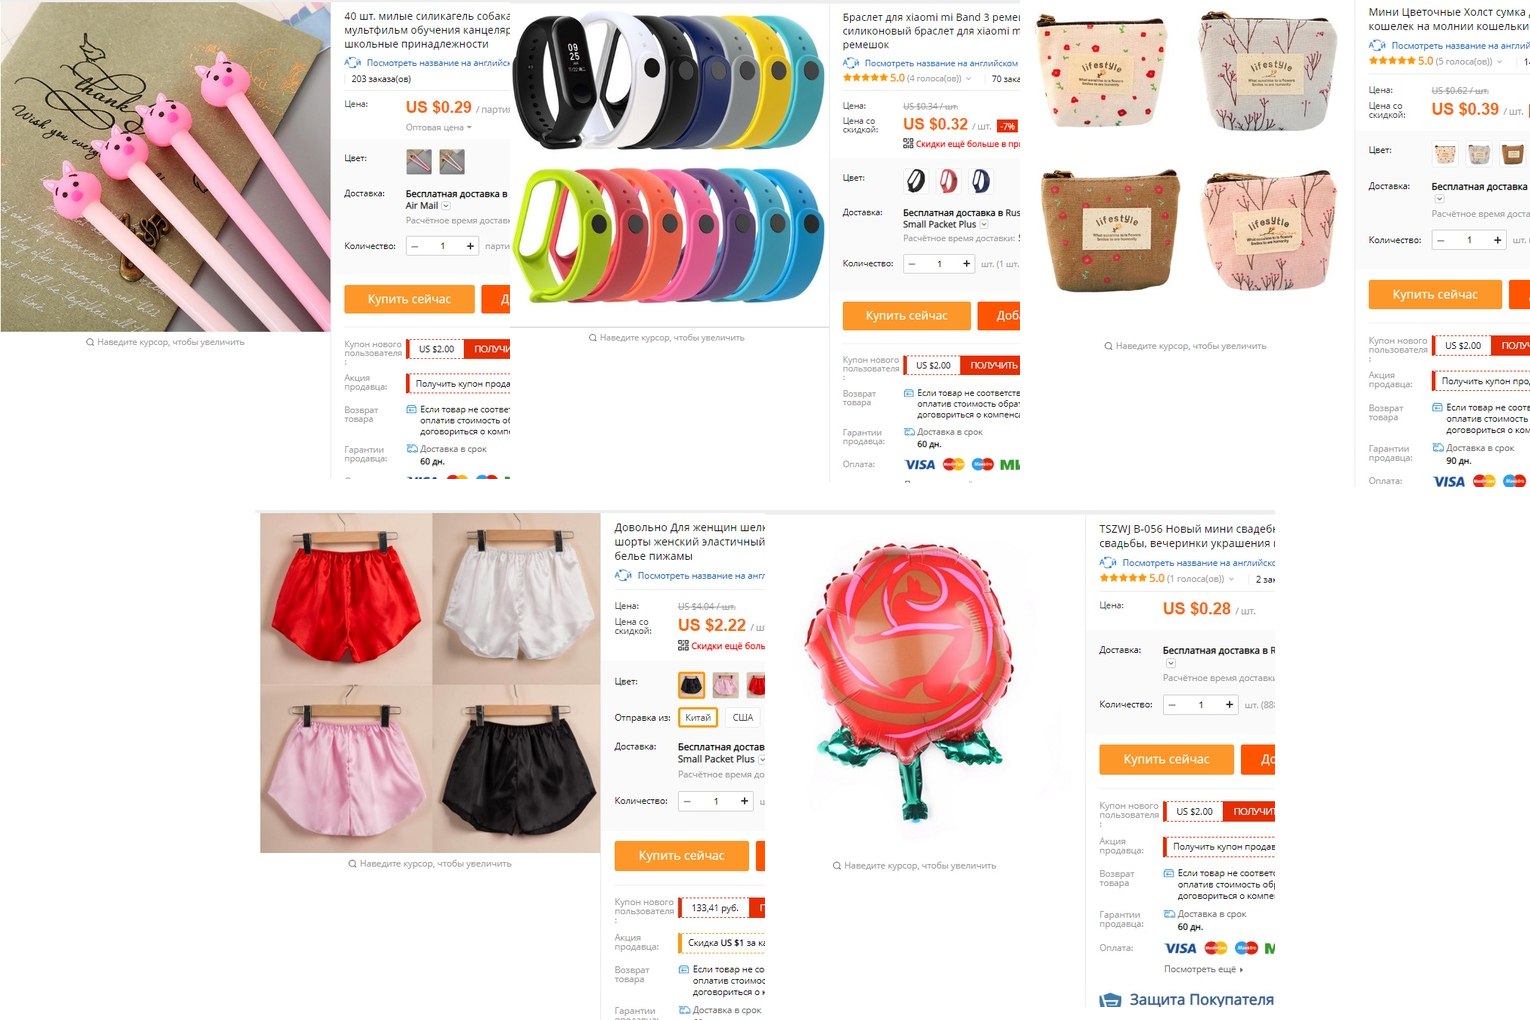The height and width of the screenshot is (1020, 1530).
Task: Choose the pink shorts color option
Action: pos(725,685)
